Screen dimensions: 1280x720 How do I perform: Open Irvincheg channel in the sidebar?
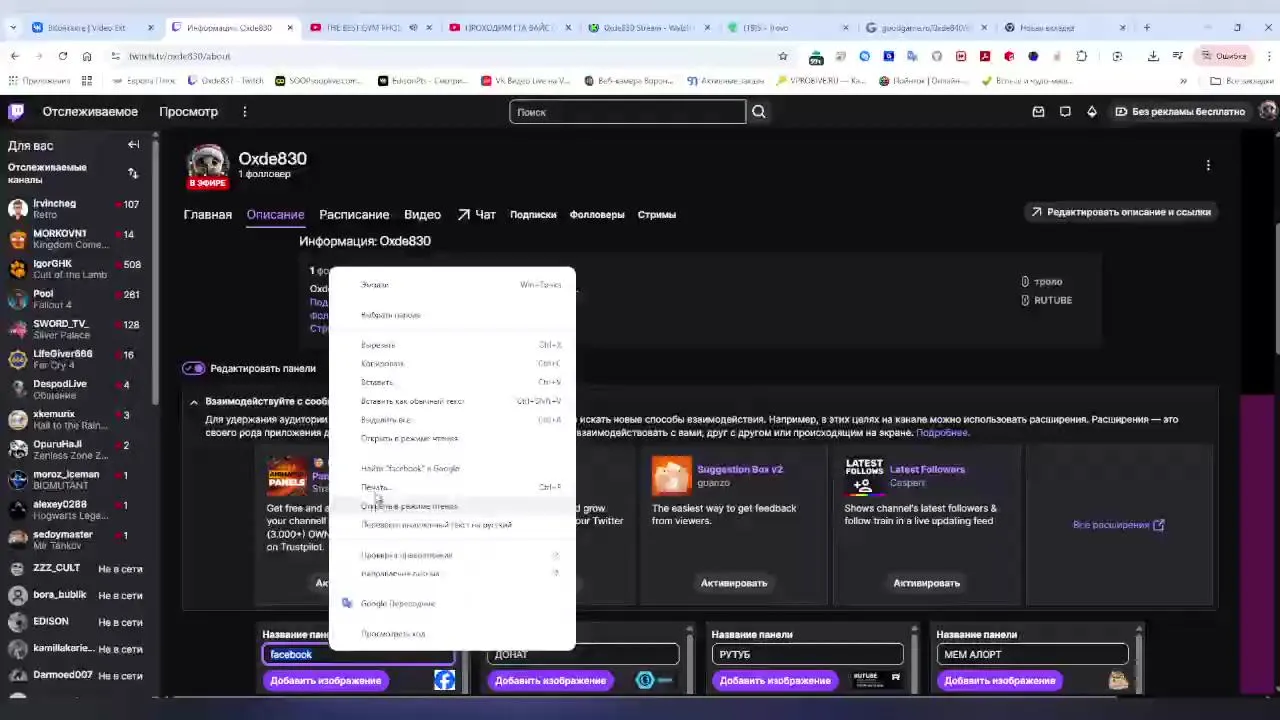click(x=75, y=209)
